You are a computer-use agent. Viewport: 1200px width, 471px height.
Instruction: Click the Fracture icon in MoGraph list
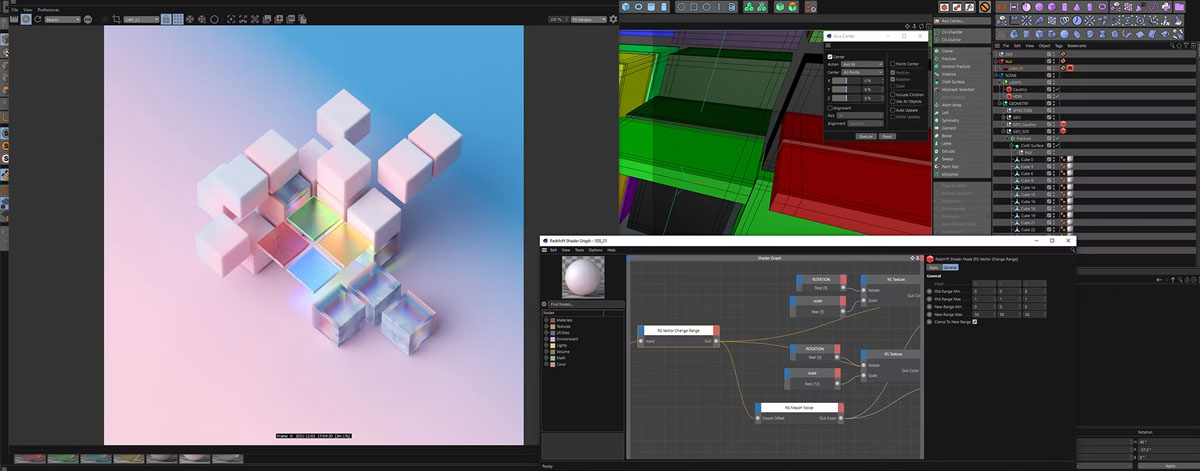click(937, 59)
